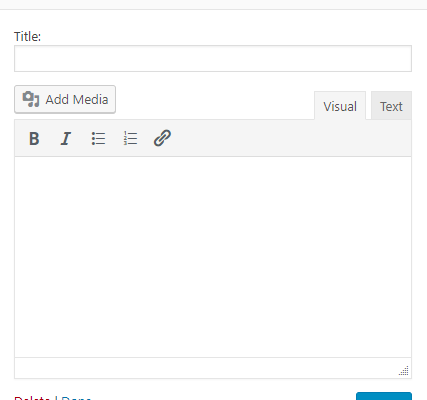Open the Add Media dialog
Screen dimensions: 427x400
65,99
